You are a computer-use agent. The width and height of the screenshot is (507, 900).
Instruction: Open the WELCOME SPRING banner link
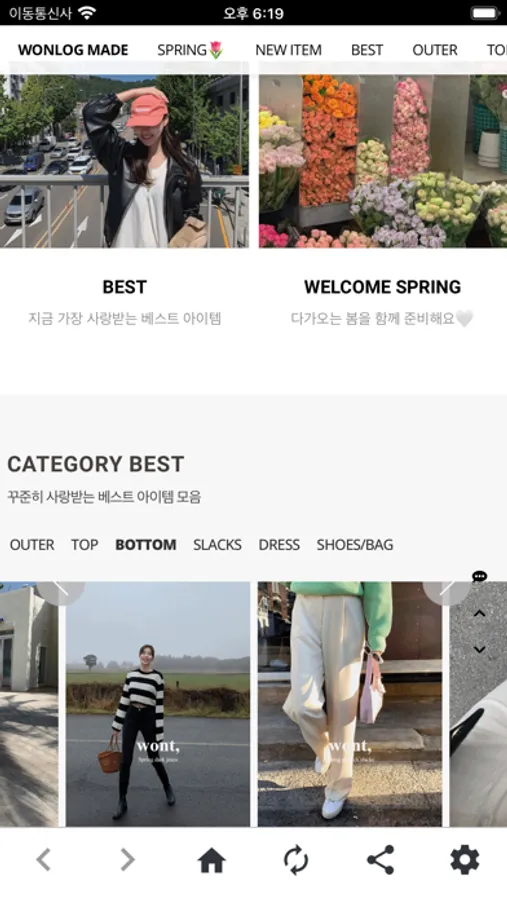[x=382, y=286]
